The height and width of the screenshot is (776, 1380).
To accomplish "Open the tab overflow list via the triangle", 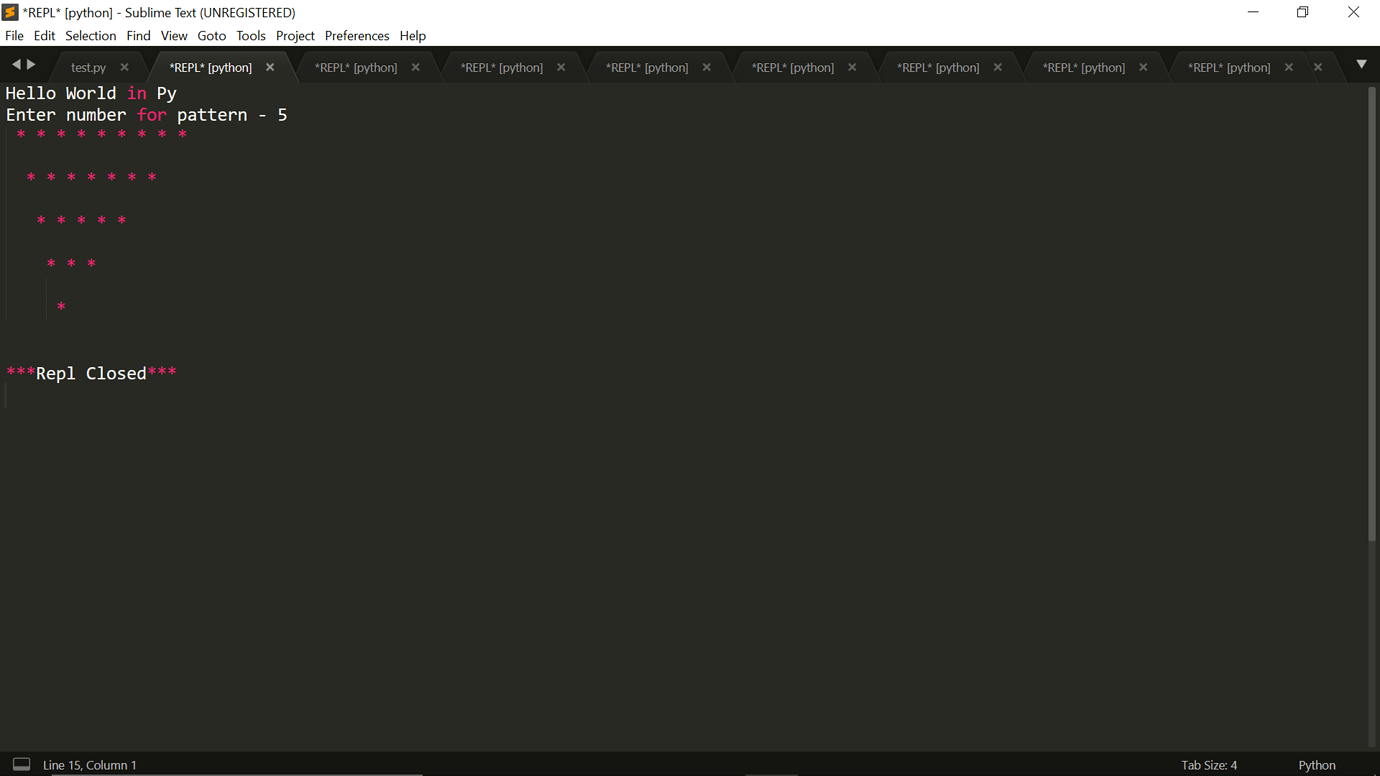I will point(1361,64).
